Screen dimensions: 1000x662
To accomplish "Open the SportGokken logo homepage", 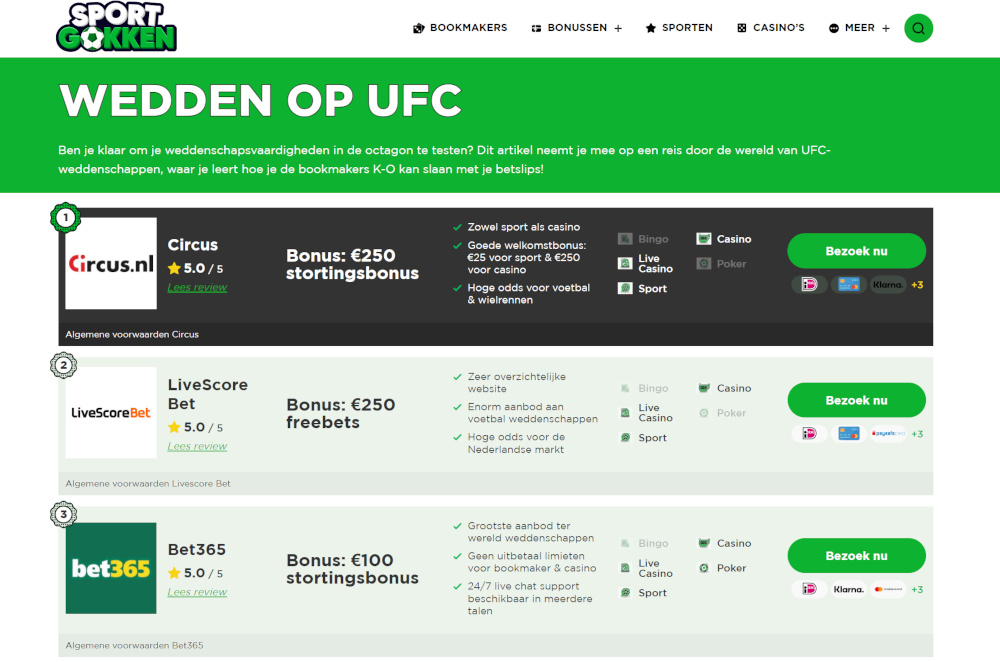I will 116,27.
